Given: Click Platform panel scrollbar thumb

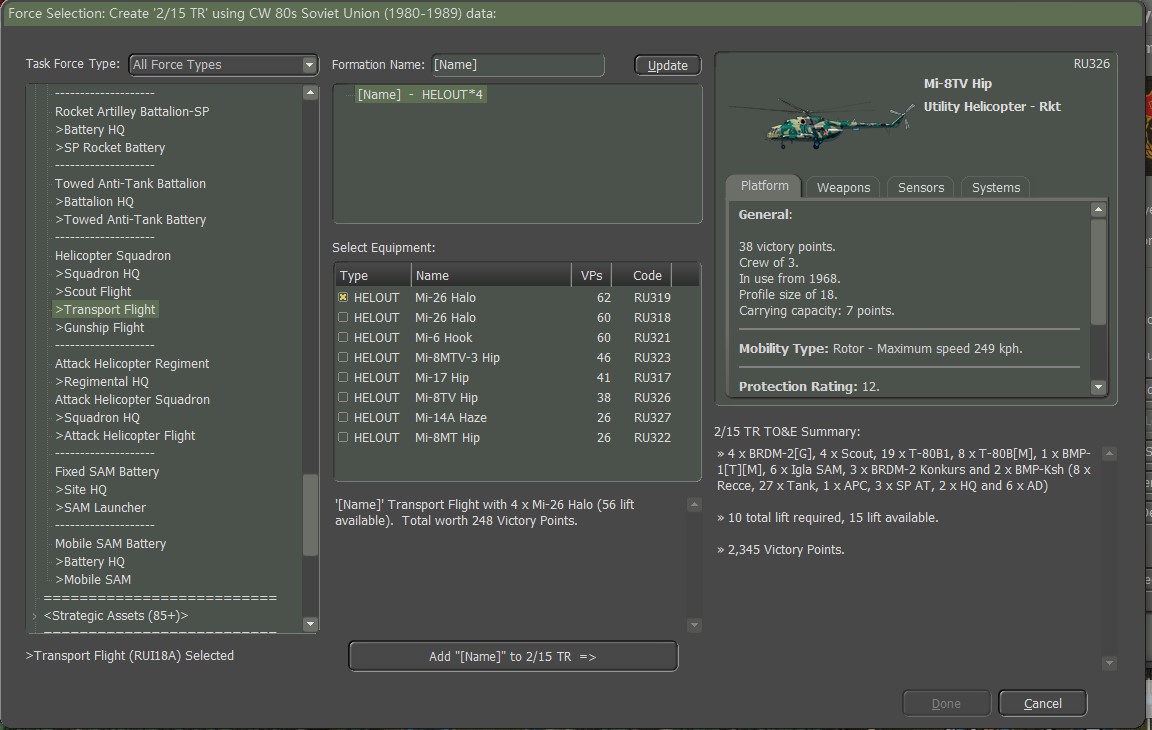Looking at the screenshot, I should click(1098, 272).
